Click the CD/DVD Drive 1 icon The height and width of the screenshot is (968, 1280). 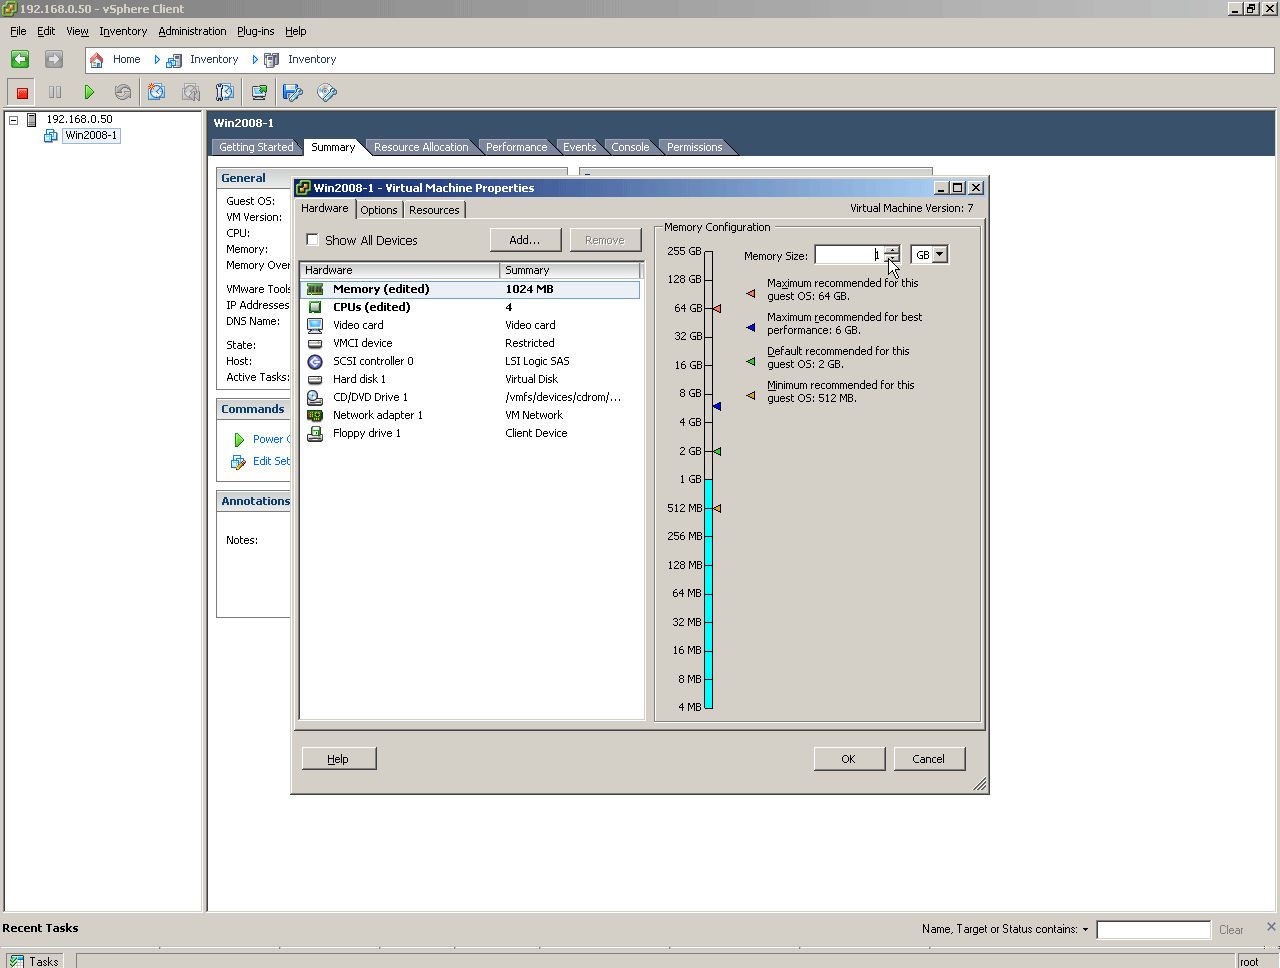click(x=315, y=397)
